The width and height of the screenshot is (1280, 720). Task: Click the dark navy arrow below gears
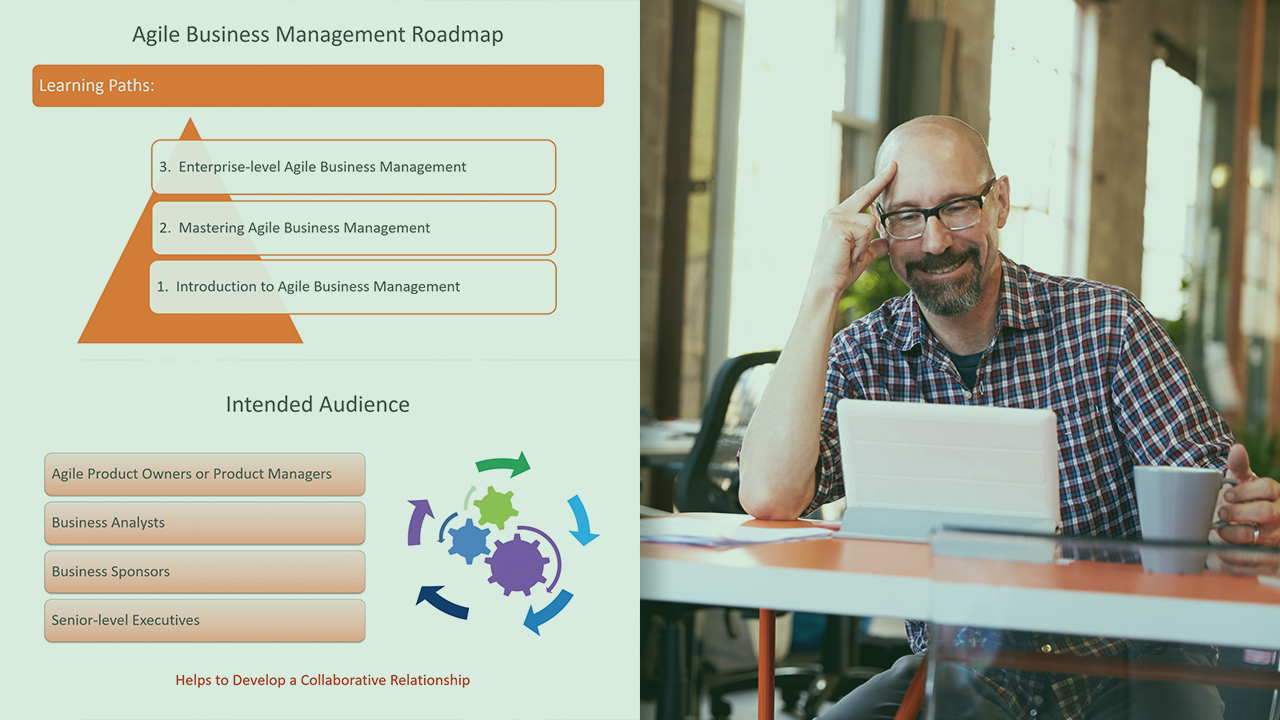pyautogui.click(x=442, y=601)
